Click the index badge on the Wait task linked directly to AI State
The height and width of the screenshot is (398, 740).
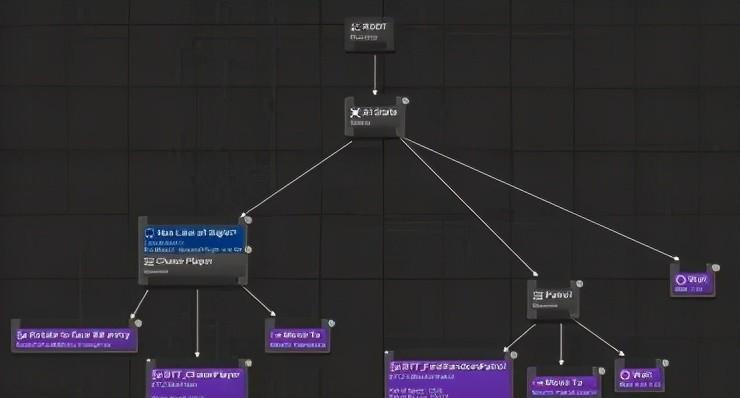click(715, 268)
